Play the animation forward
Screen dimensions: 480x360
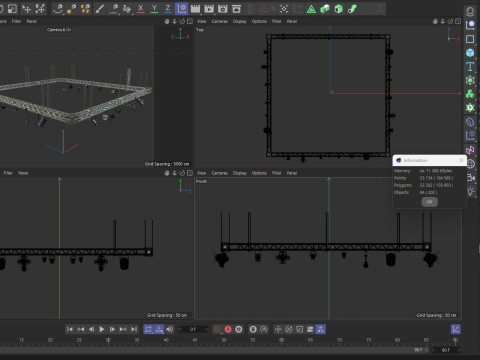tap(102, 329)
